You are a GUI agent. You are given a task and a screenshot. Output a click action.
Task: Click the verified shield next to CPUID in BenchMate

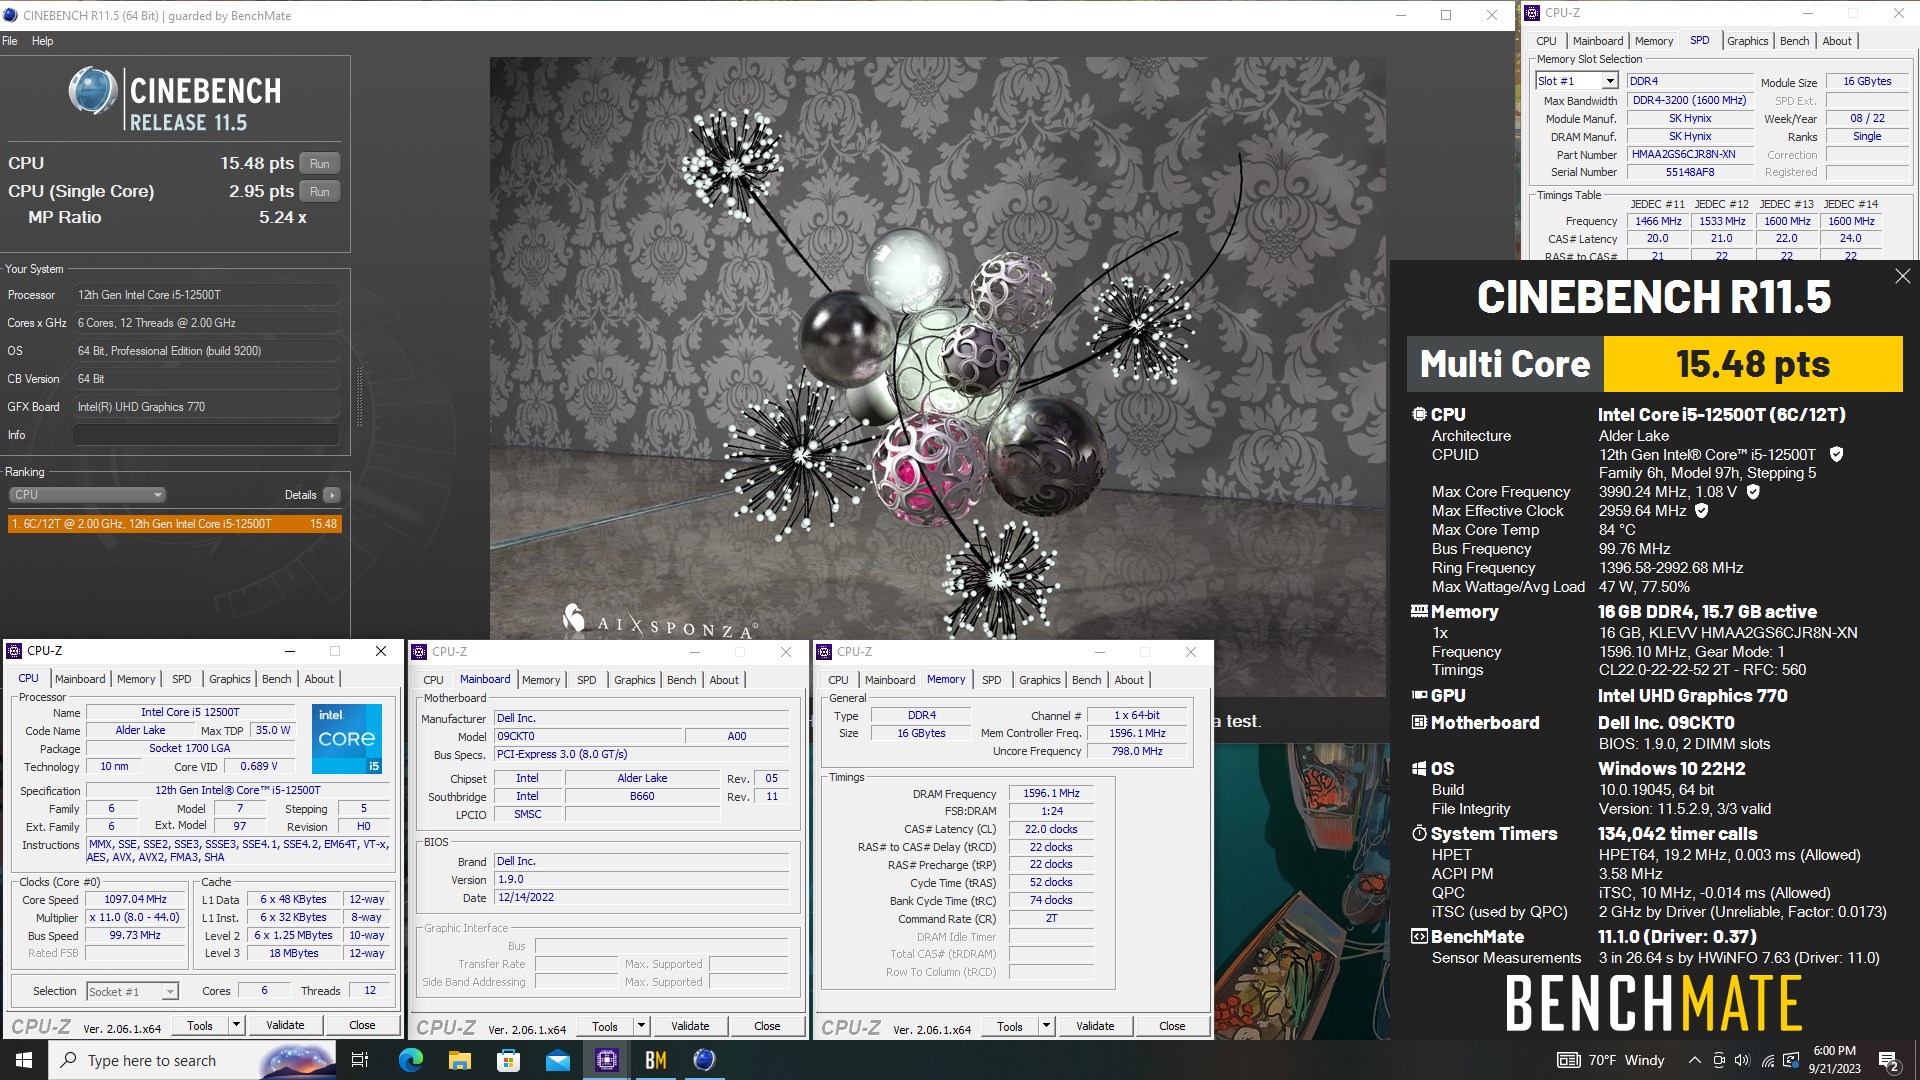(x=1836, y=454)
